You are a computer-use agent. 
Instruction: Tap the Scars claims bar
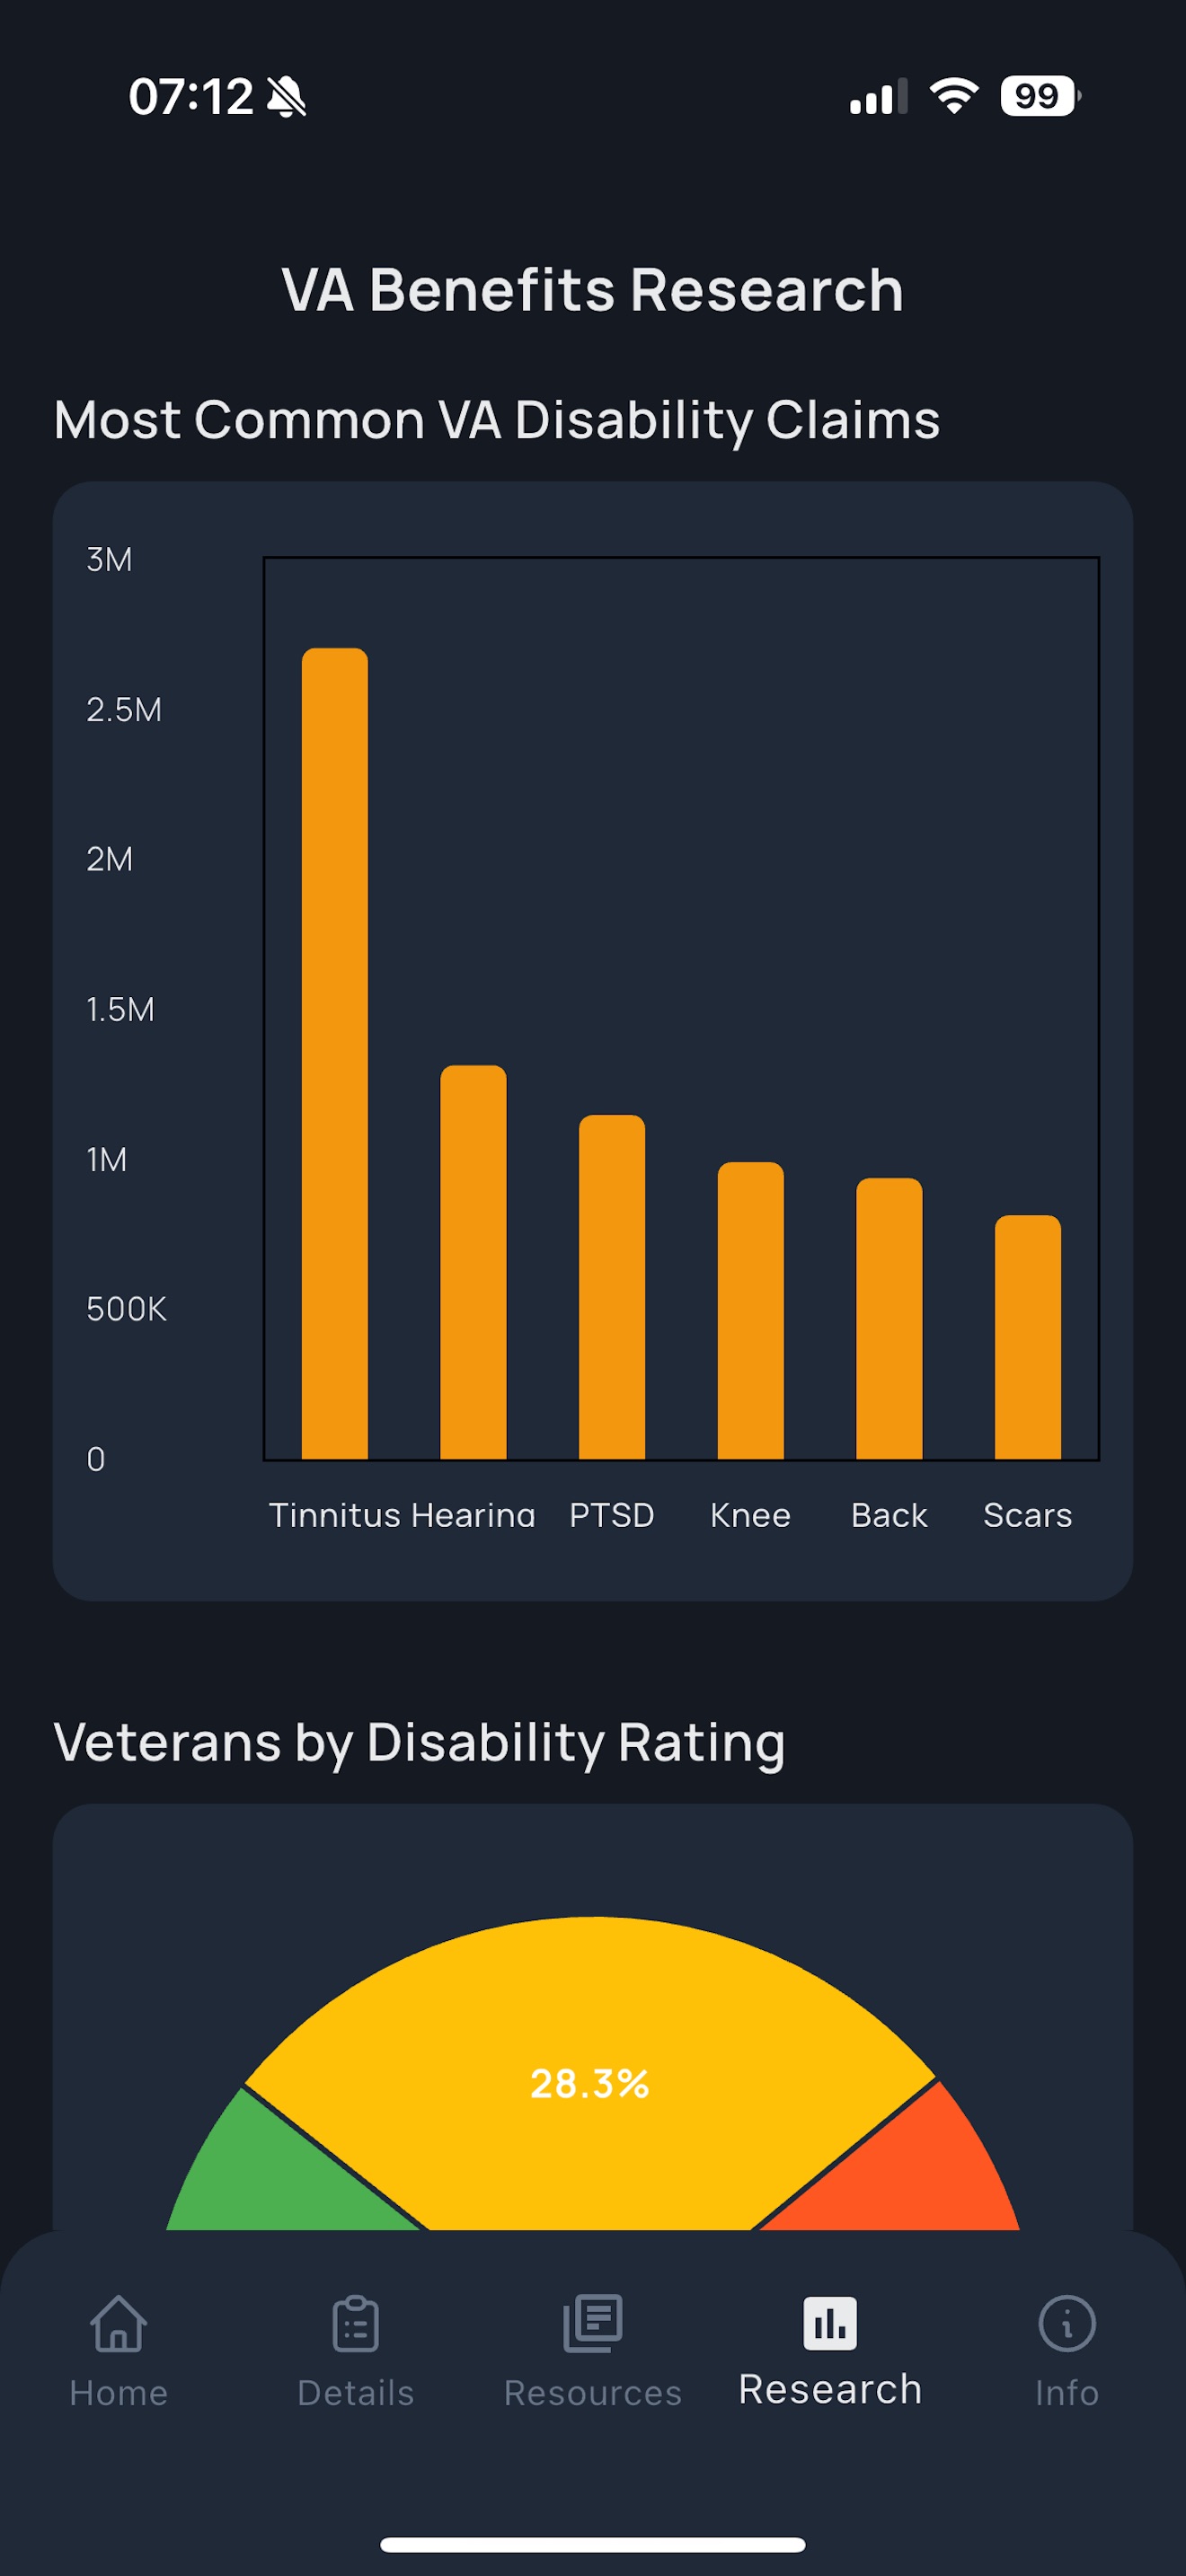pyautogui.click(x=1027, y=1337)
